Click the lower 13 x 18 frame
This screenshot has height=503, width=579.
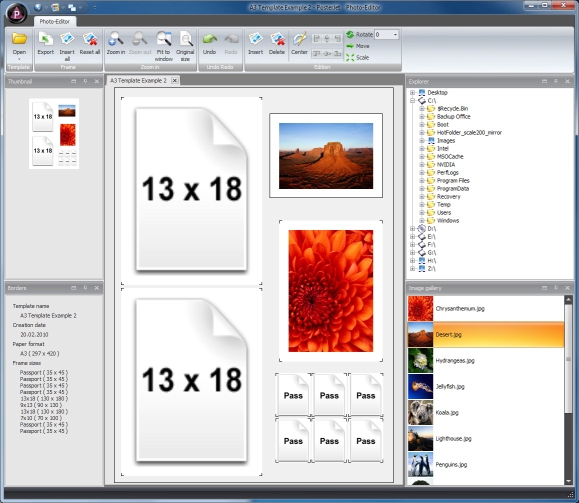(x=191, y=382)
